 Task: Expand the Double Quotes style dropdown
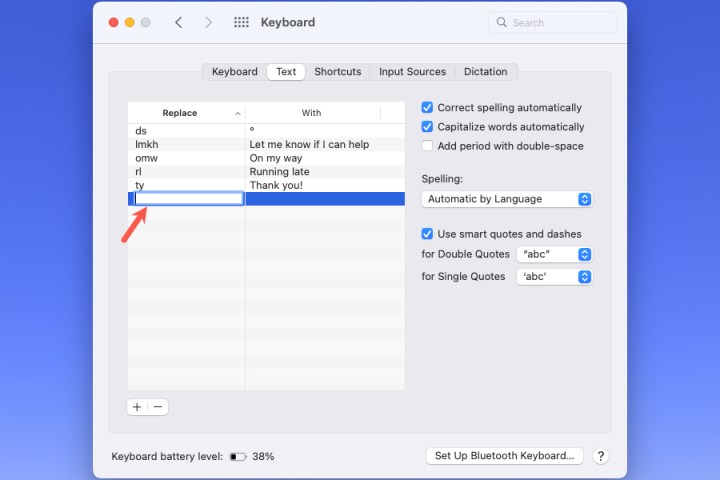(x=554, y=254)
